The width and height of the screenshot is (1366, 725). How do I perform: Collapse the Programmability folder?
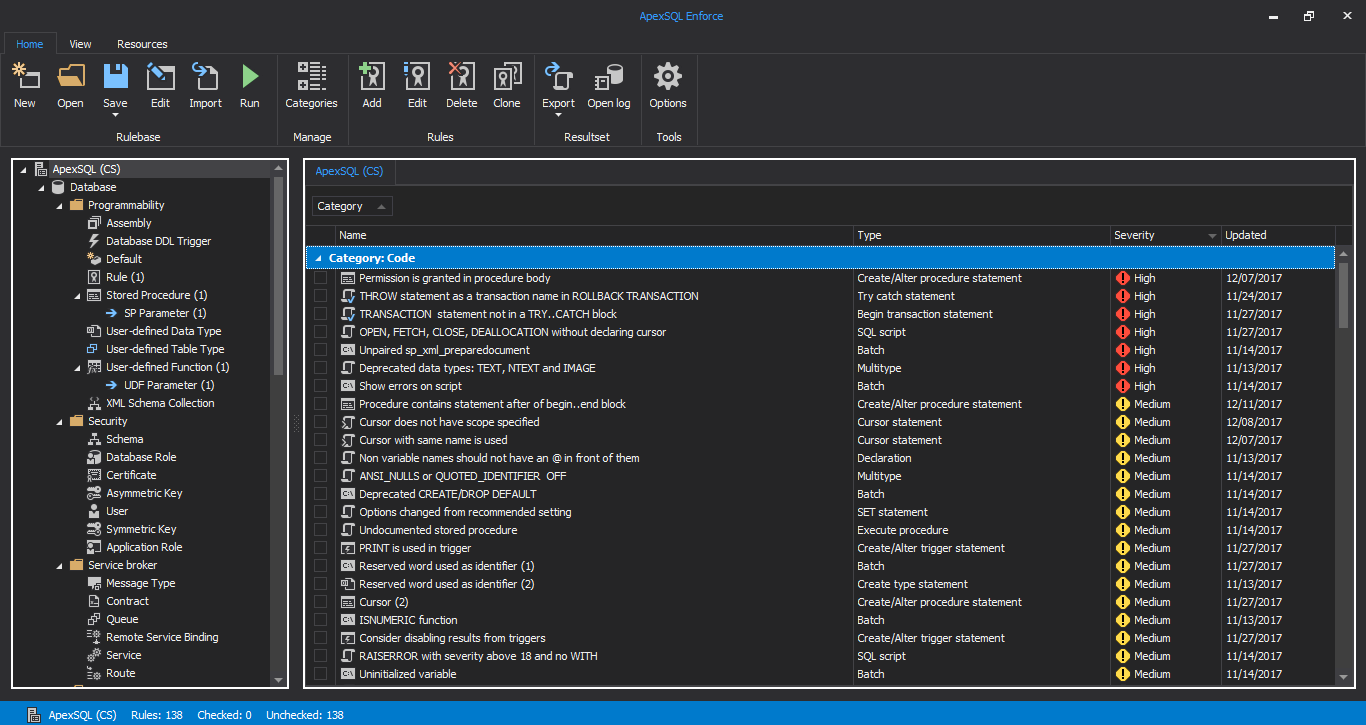tap(60, 206)
